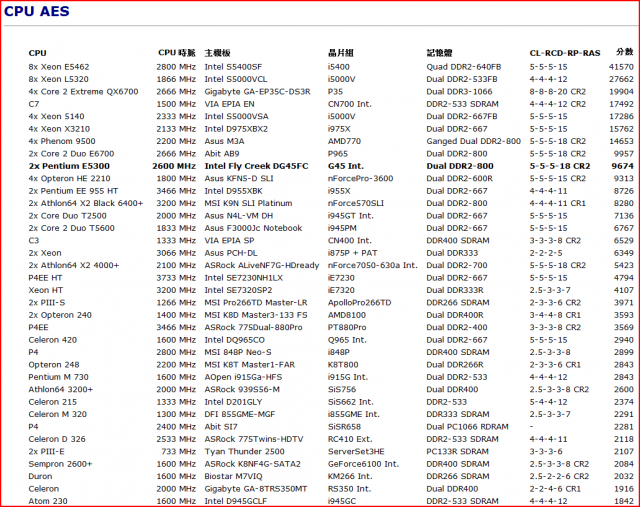Select the CPU column header
Image resolution: width=640 pixels, height=507 pixels.
[x=38, y=53]
